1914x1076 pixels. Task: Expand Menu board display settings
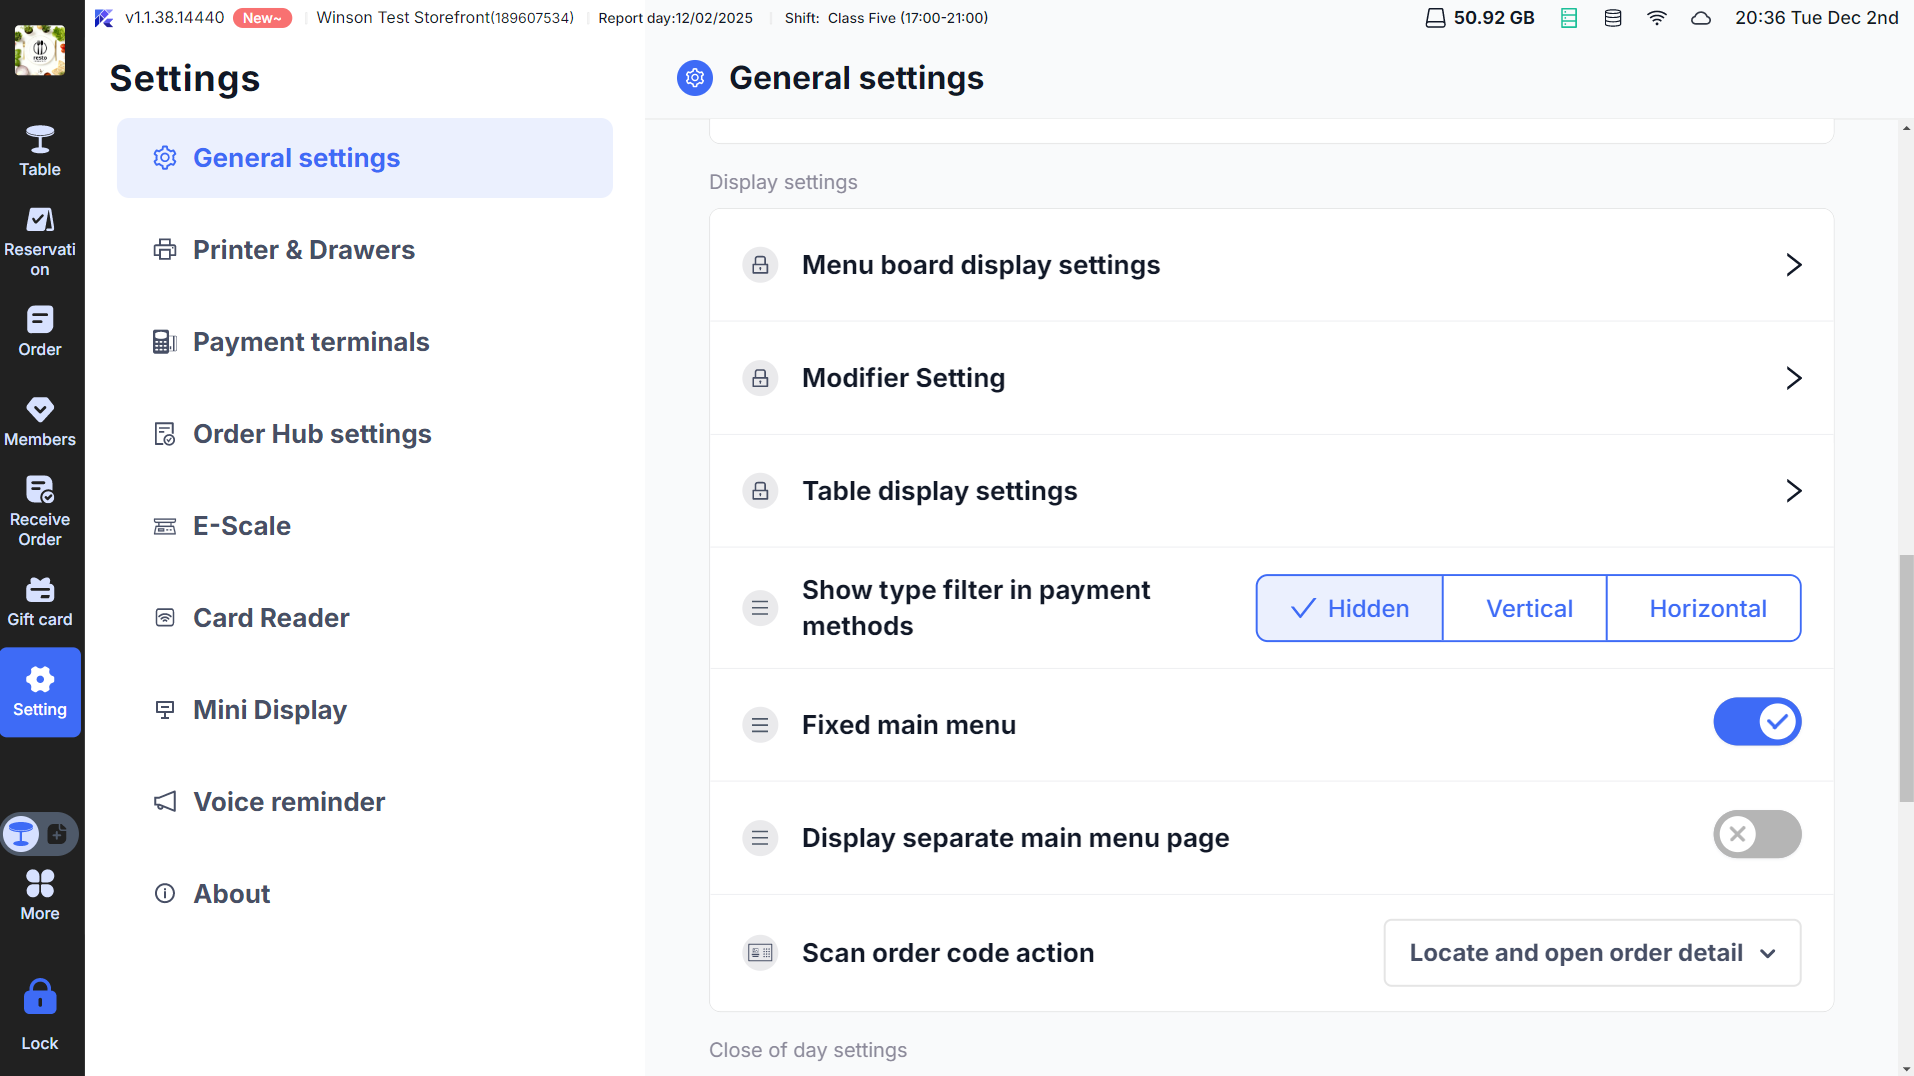pos(1270,265)
